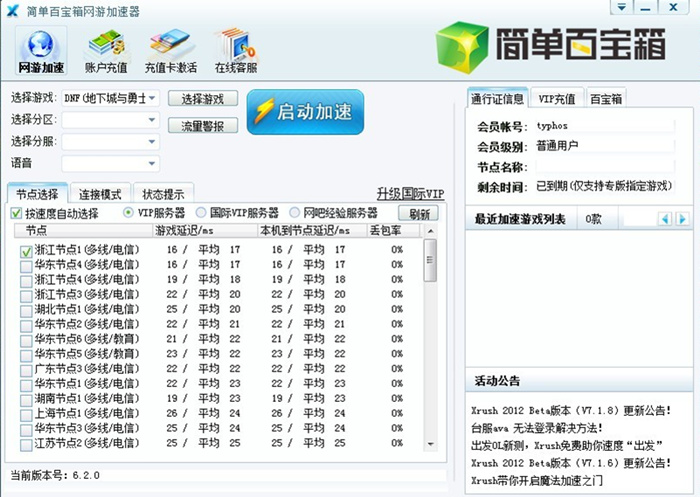Screen dimensions: 700x497
Task: Sort by the 游戏延迟/ms column header
Action: click(x=205, y=230)
